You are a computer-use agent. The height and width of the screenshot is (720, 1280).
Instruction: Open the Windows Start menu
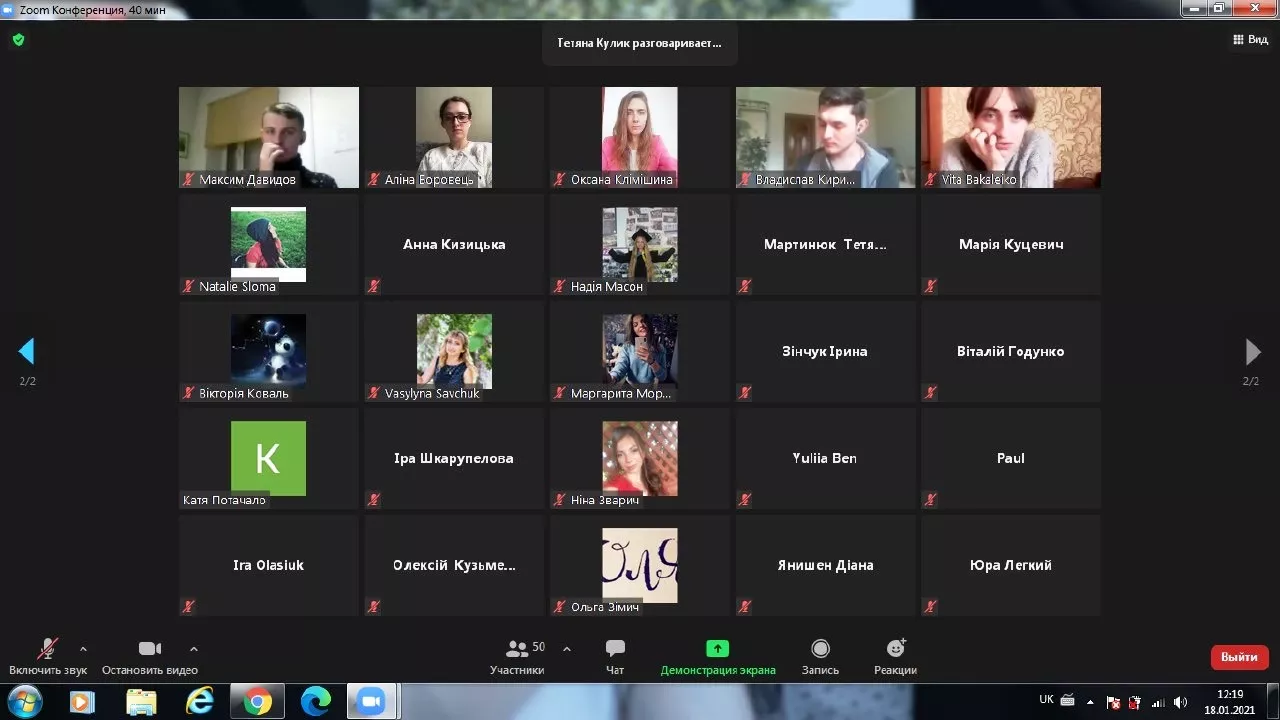(24, 702)
